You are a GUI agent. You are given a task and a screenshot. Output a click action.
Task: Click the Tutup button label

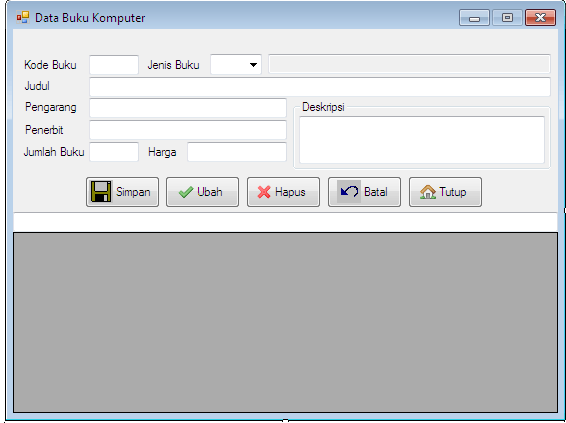[x=453, y=192]
